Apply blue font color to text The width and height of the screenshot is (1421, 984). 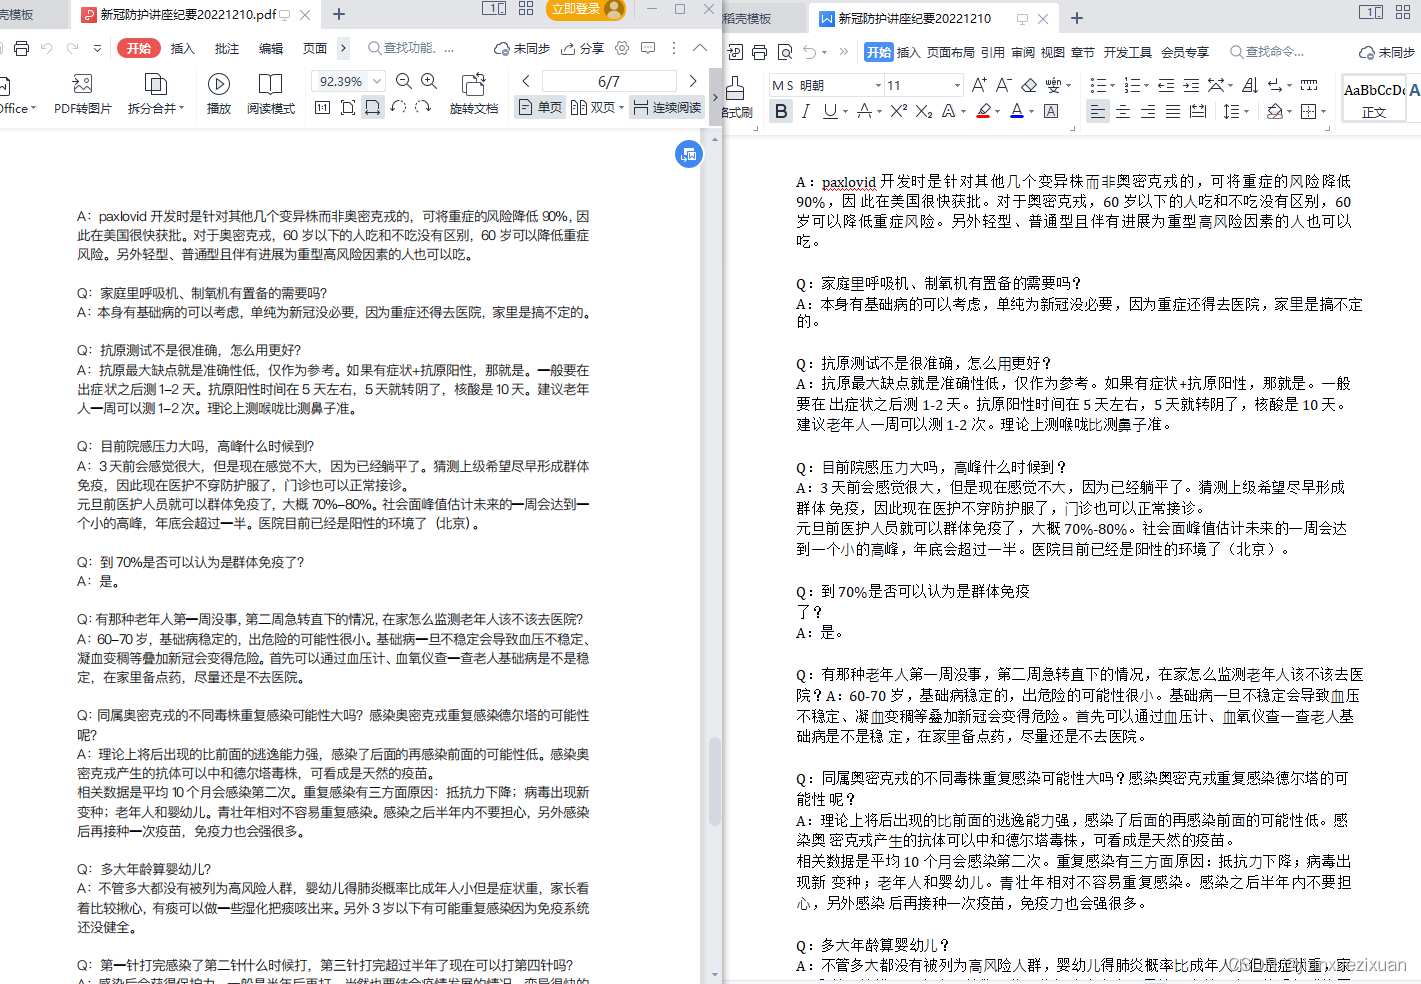click(x=1016, y=111)
